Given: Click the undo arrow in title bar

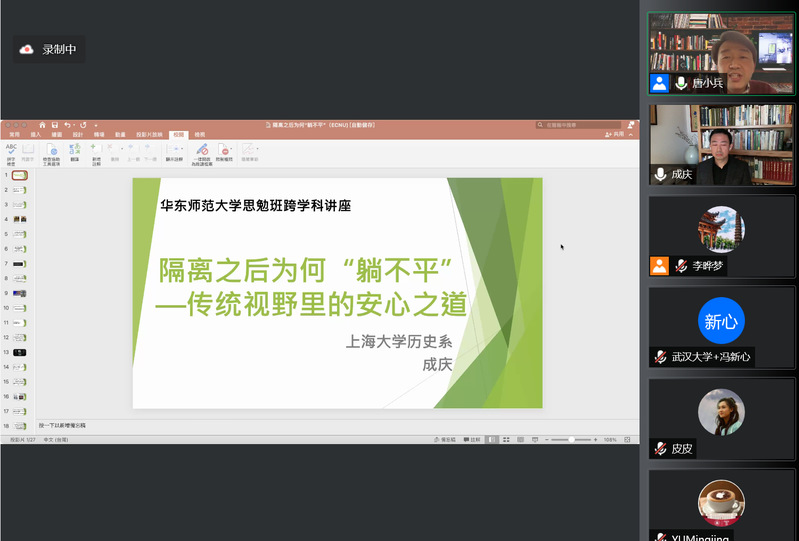Looking at the screenshot, I should [68, 125].
